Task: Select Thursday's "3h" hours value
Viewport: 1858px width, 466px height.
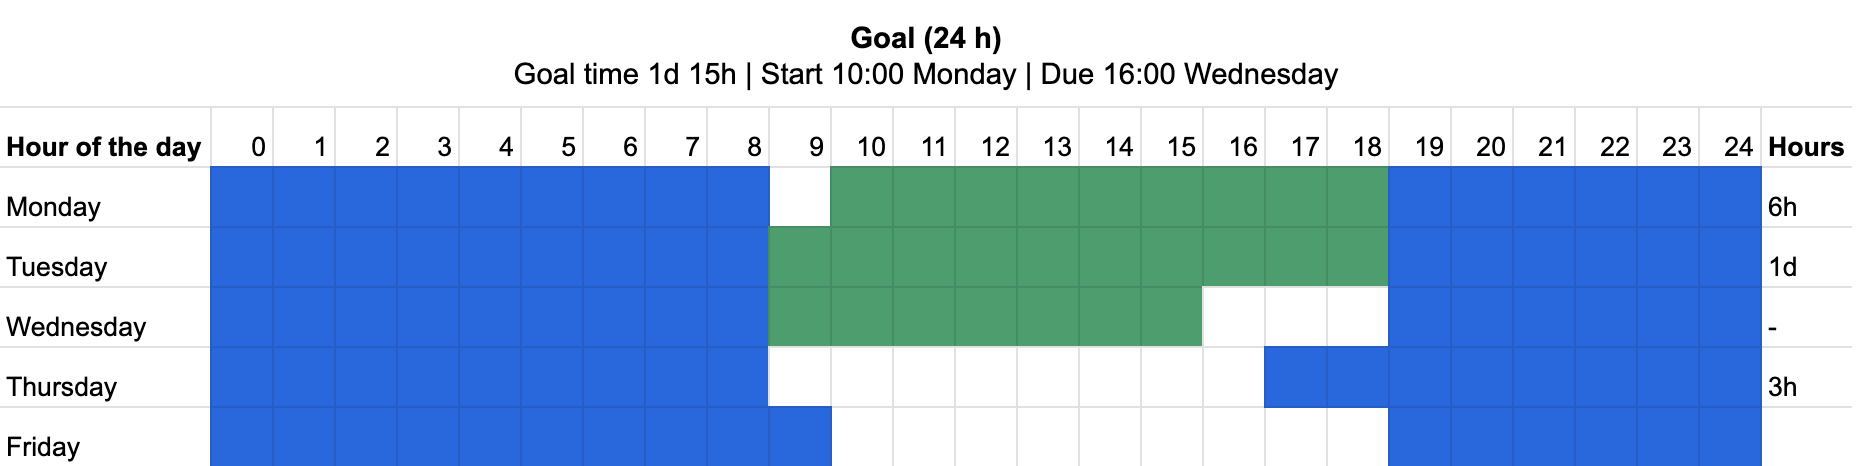Action: point(1782,387)
